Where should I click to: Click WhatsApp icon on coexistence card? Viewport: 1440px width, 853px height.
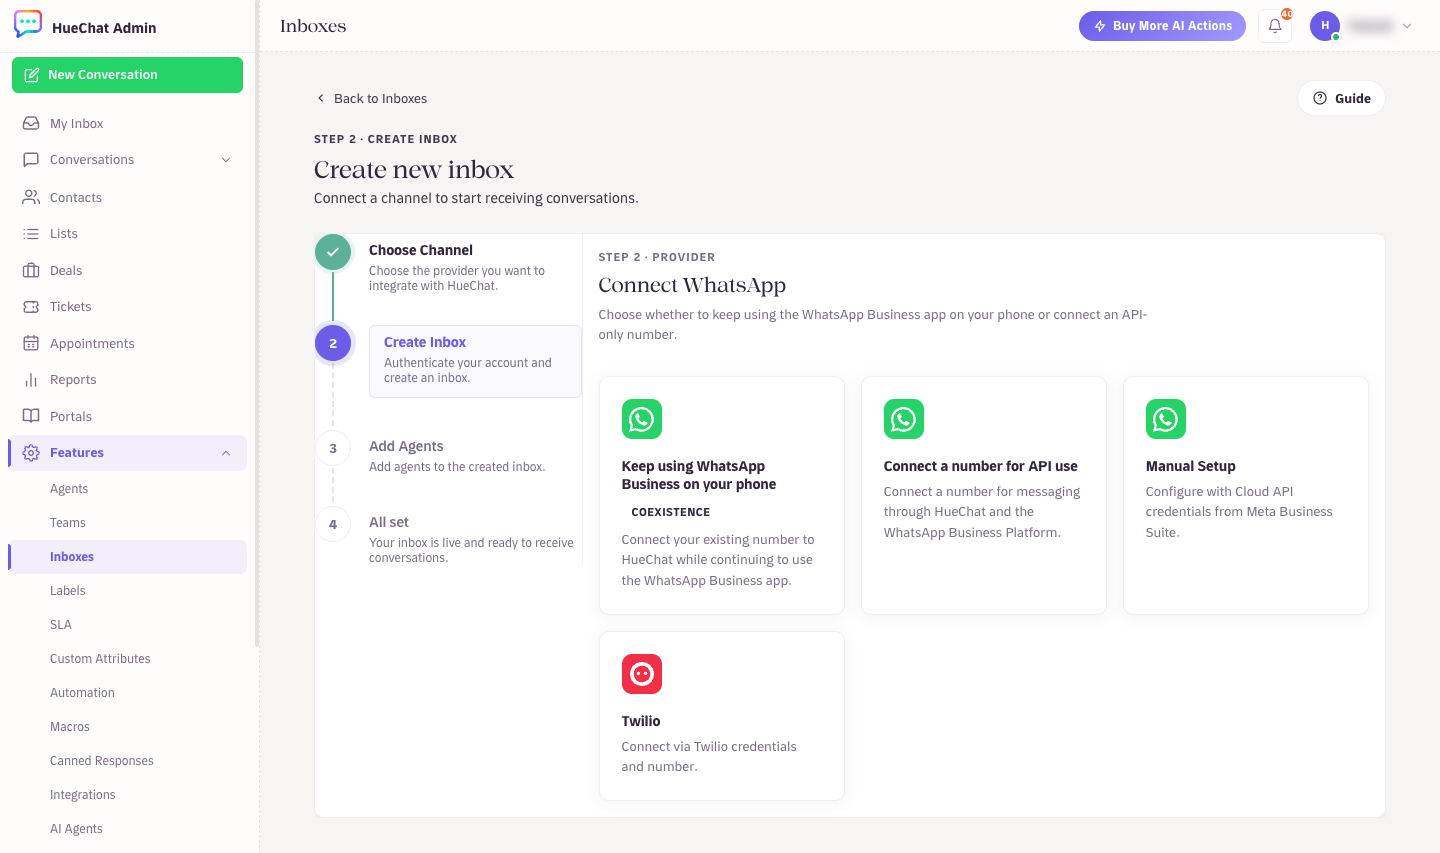click(x=642, y=419)
